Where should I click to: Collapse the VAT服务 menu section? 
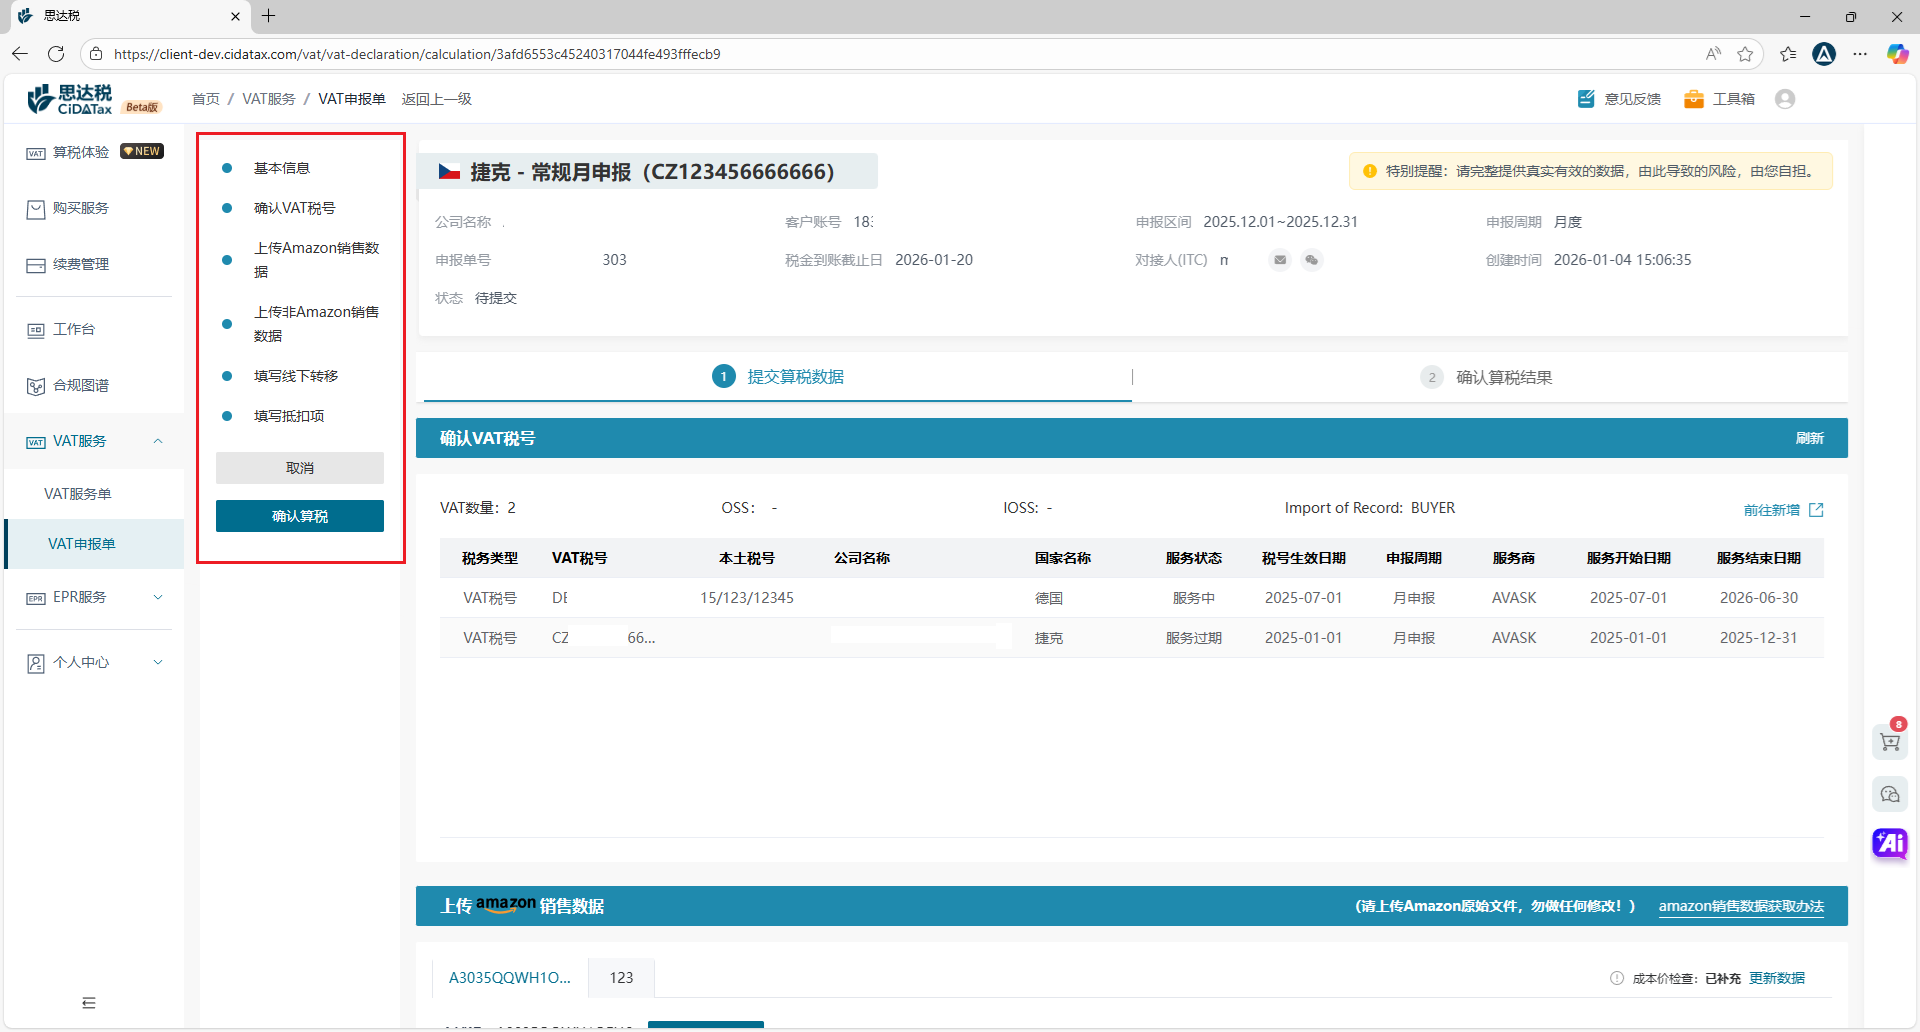coord(157,441)
